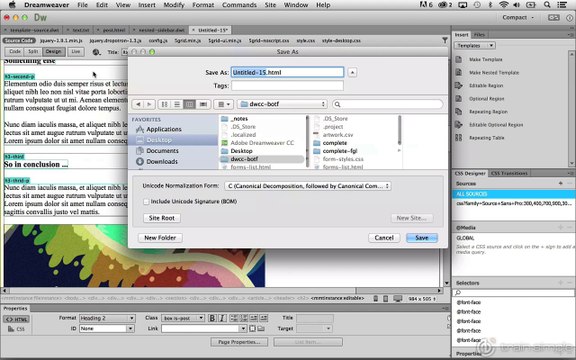The height and width of the screenshot is (360, 576).
Task: Switch to the post.html document tab
Action: click(x=112, y=30)
